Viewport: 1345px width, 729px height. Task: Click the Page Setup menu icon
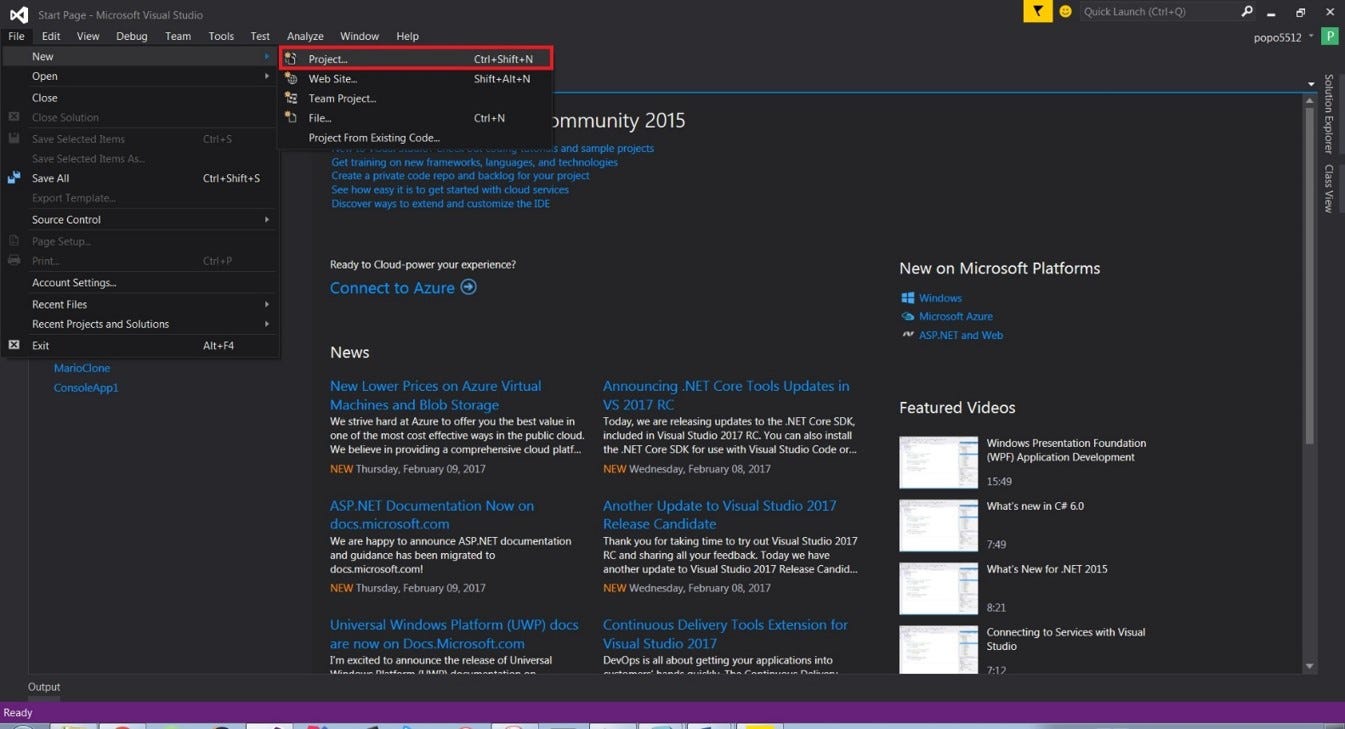[14, 241]
